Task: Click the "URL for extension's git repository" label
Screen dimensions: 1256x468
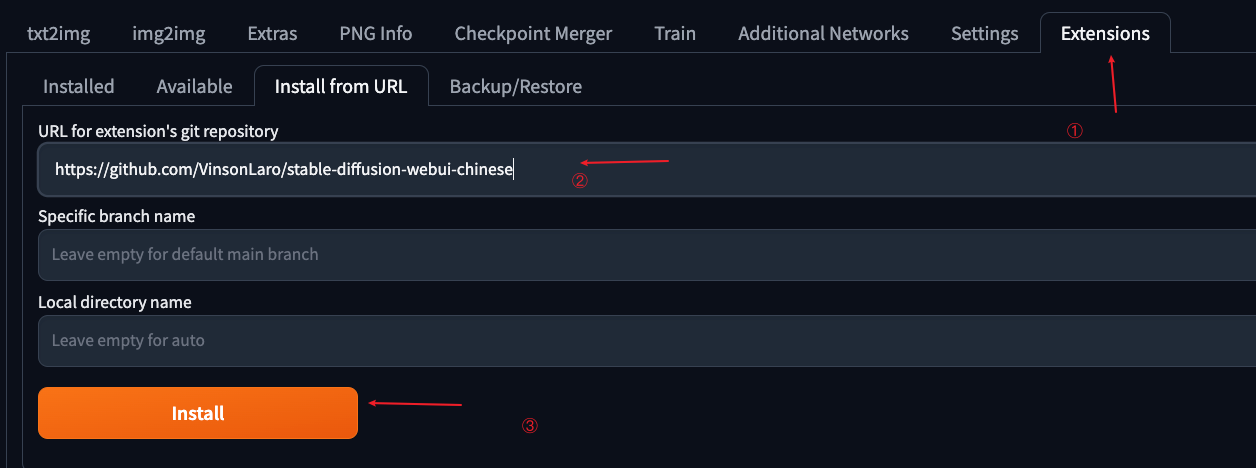Action: pyautogui.click(x=158, y=131)
